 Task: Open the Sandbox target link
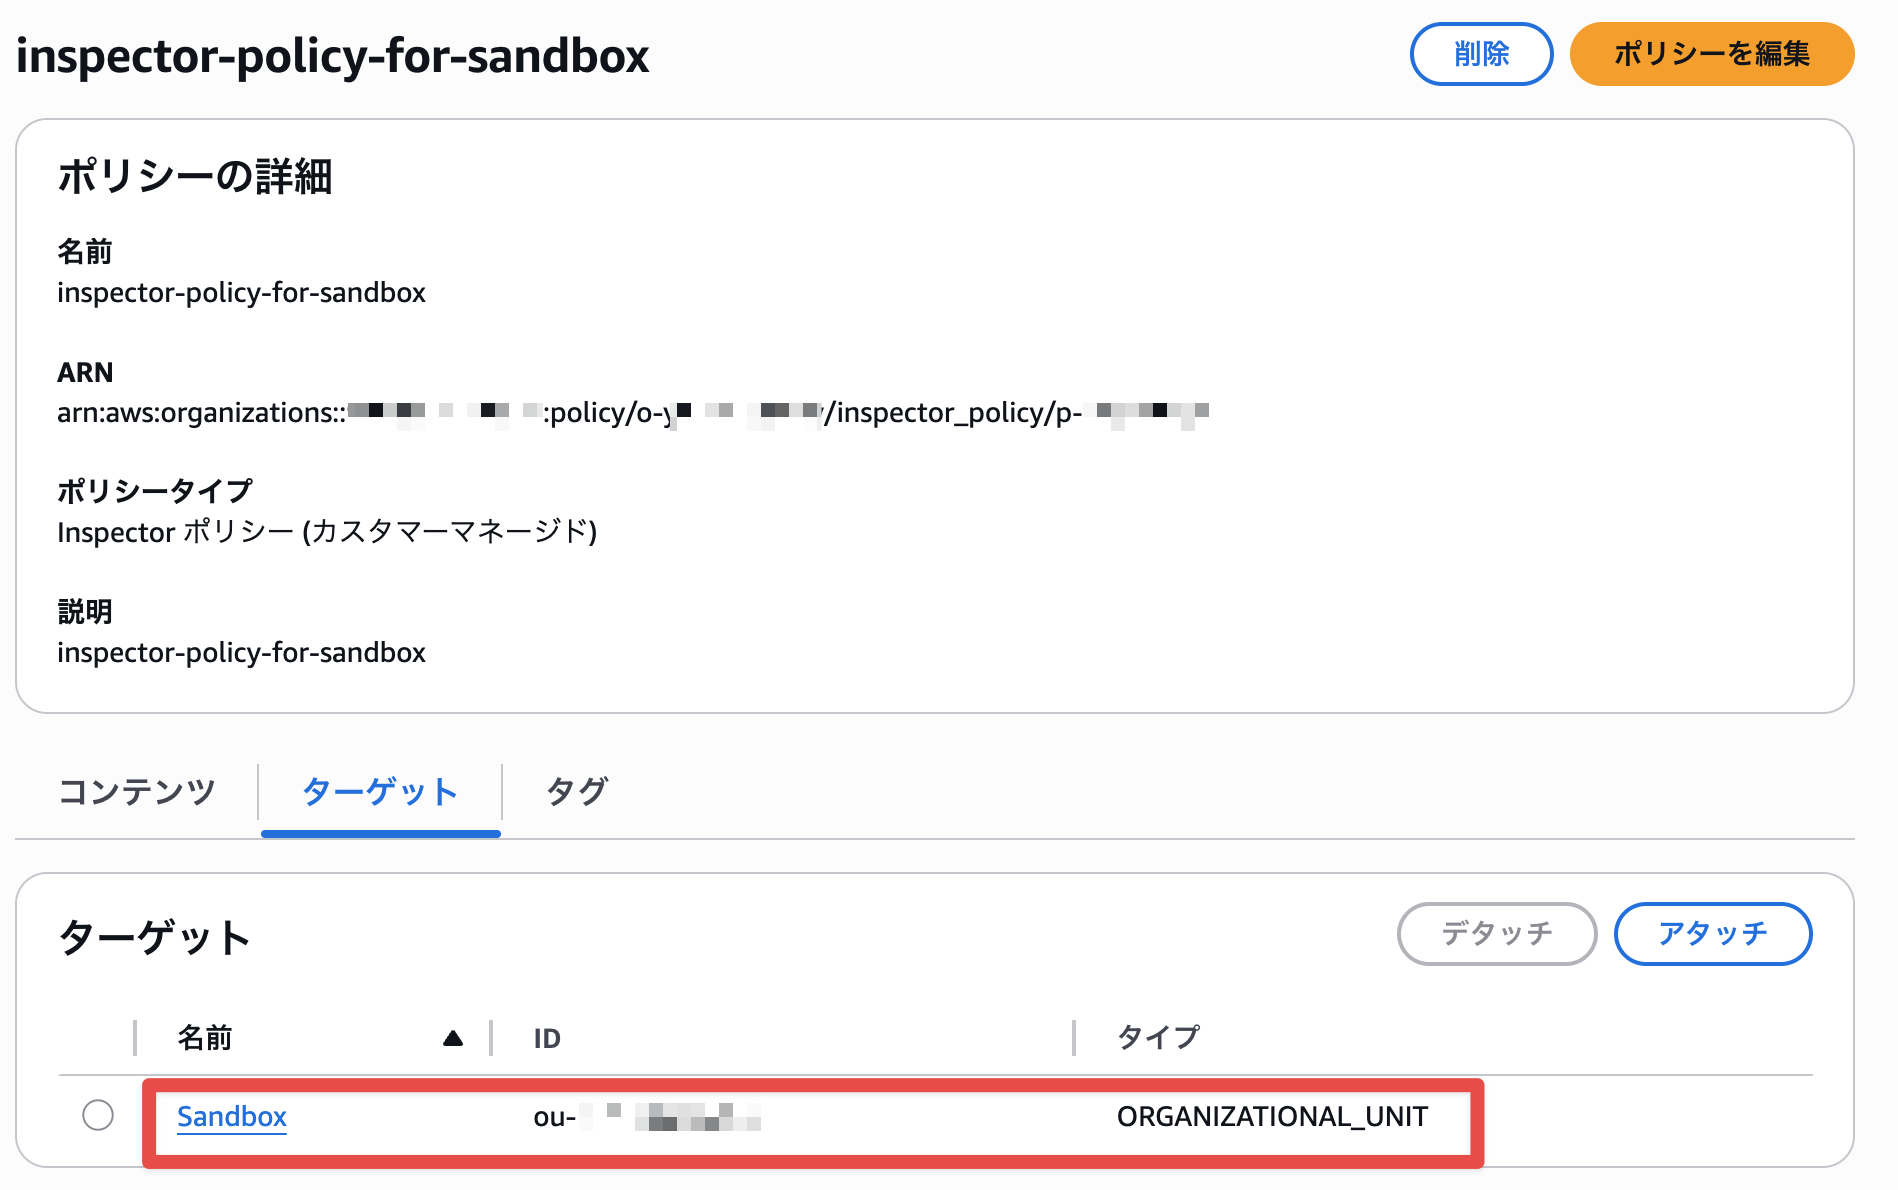[232, 1116]
